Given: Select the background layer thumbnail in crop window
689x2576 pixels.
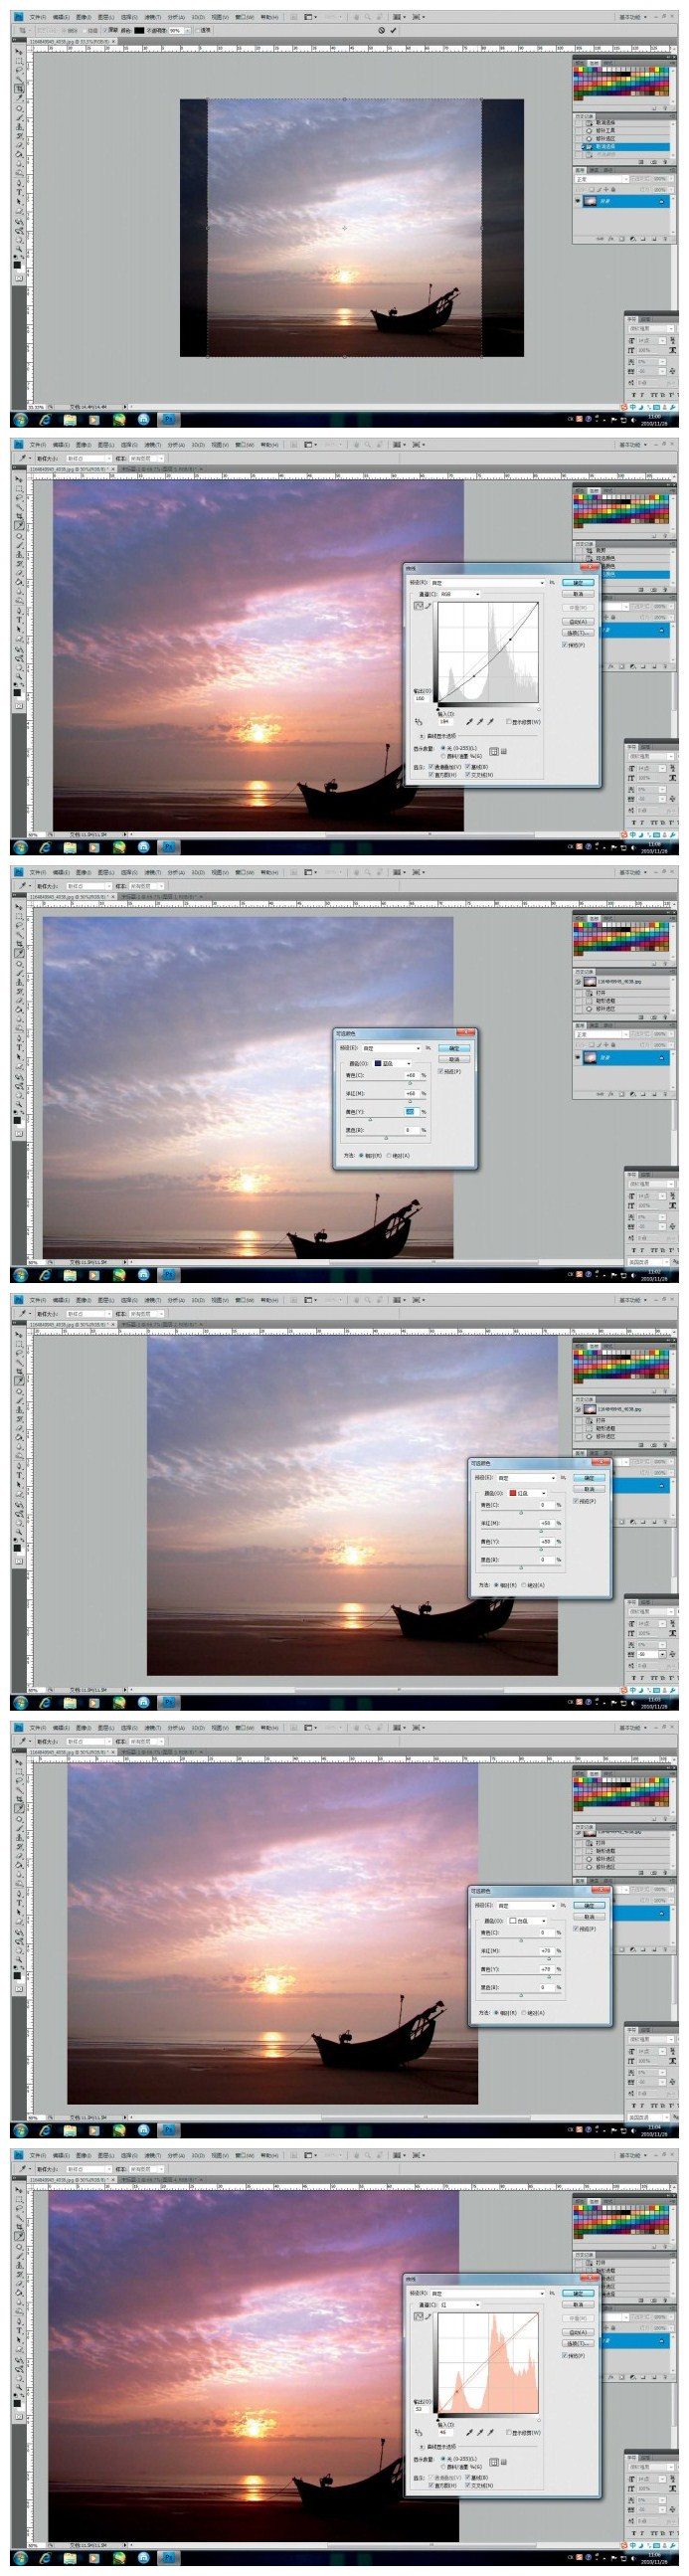Looking at the screenshot, I should point(591,202).
